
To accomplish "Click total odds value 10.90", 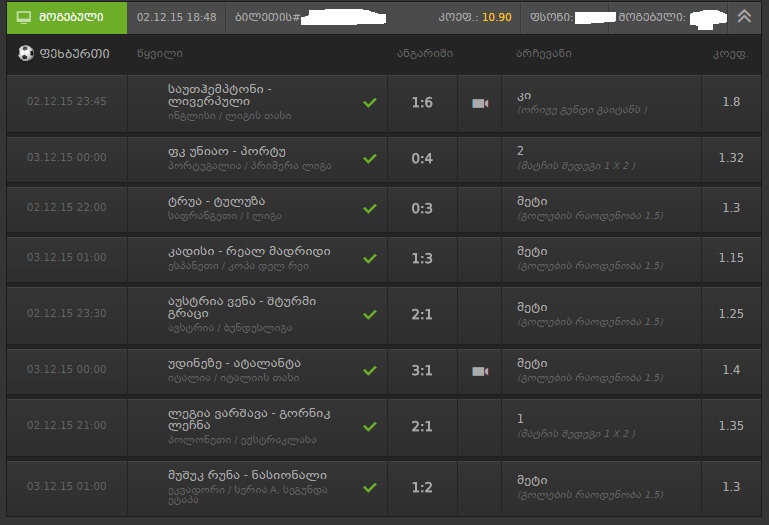I will click(x=497, y=17).
